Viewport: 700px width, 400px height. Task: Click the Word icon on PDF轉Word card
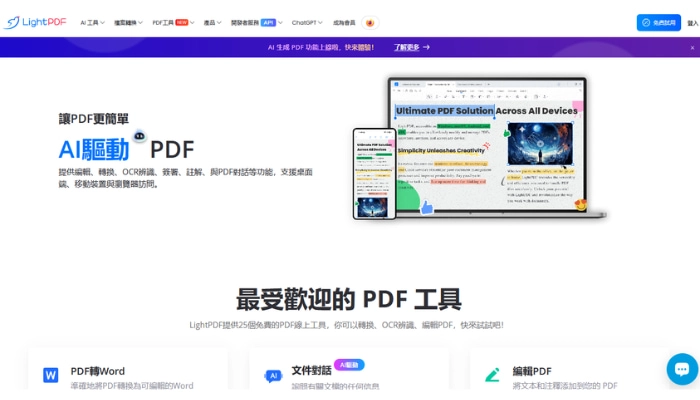(51, 375)
